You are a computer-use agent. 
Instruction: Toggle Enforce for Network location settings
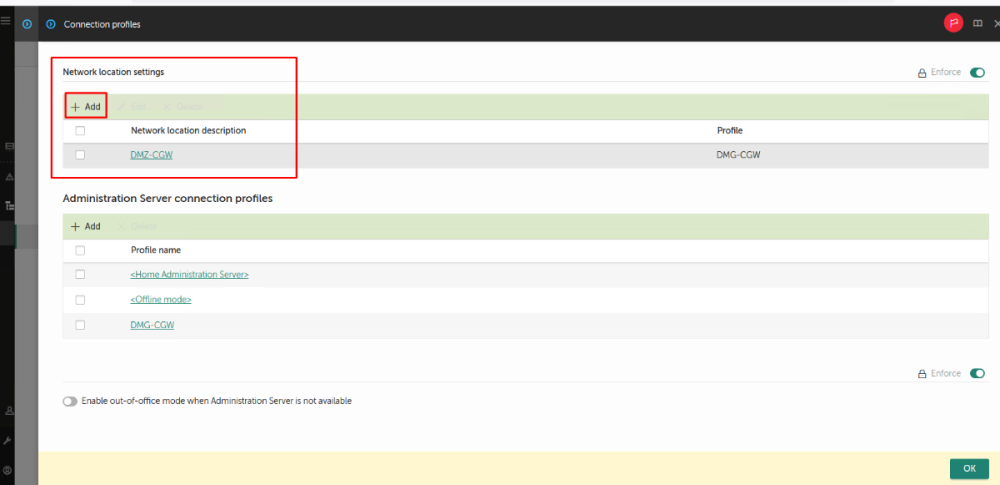click(977, 73)
